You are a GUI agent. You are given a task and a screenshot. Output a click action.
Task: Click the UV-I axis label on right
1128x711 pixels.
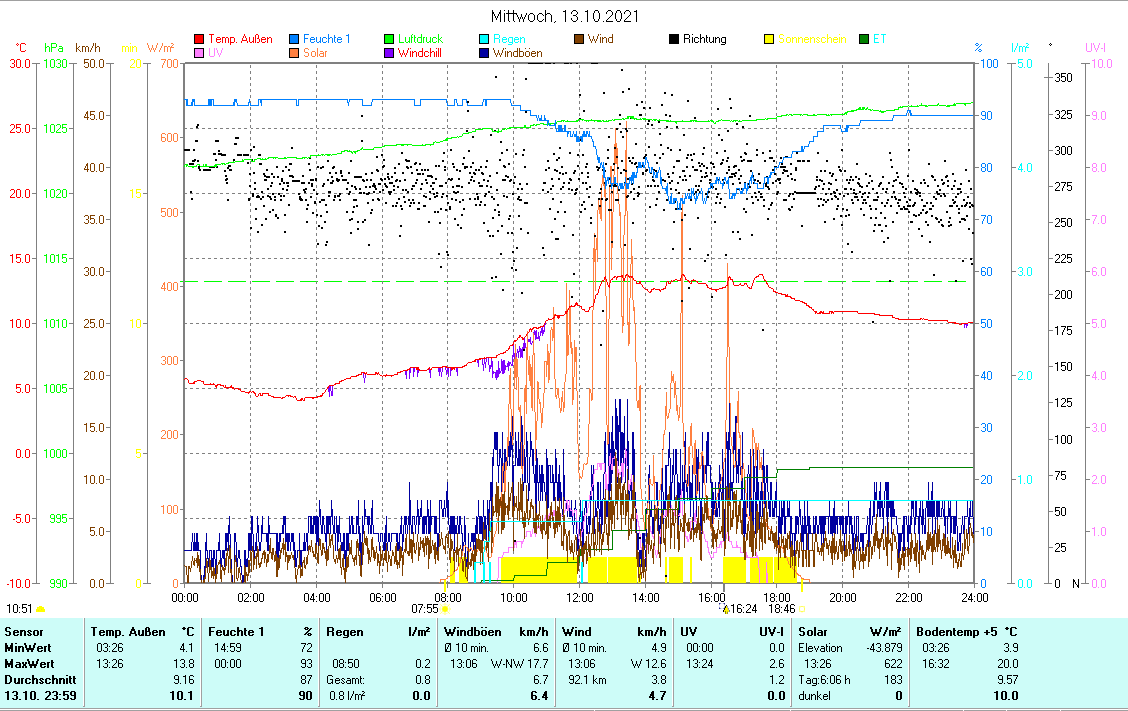[1095, 47]
